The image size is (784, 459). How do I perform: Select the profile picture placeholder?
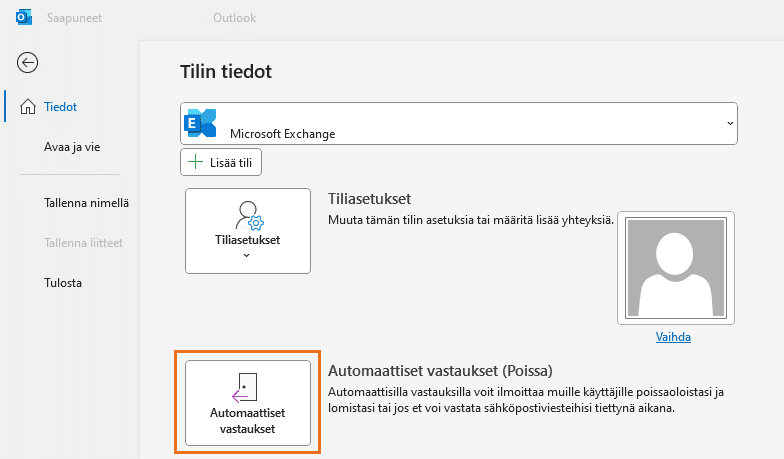click(x=675, y=268)
